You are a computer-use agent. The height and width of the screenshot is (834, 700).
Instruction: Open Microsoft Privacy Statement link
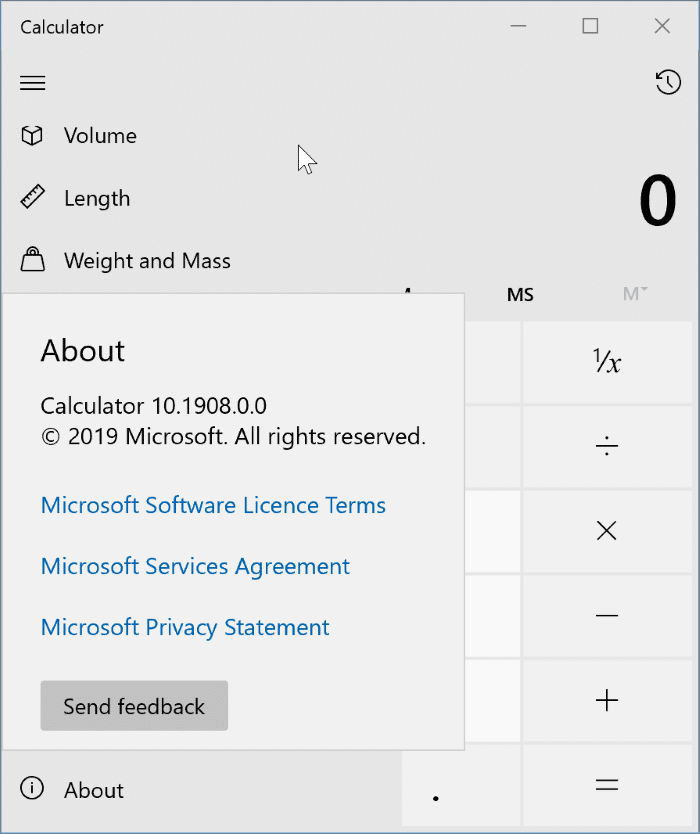pyautogui.click(x=185, y=628)
